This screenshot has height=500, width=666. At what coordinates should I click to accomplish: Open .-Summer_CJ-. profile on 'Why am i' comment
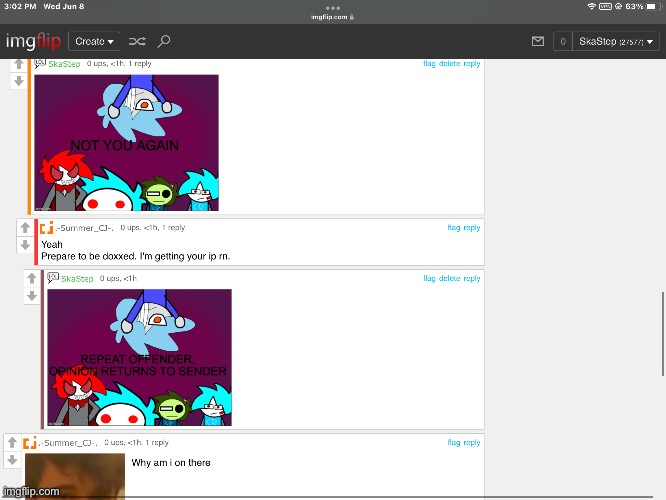68,443
